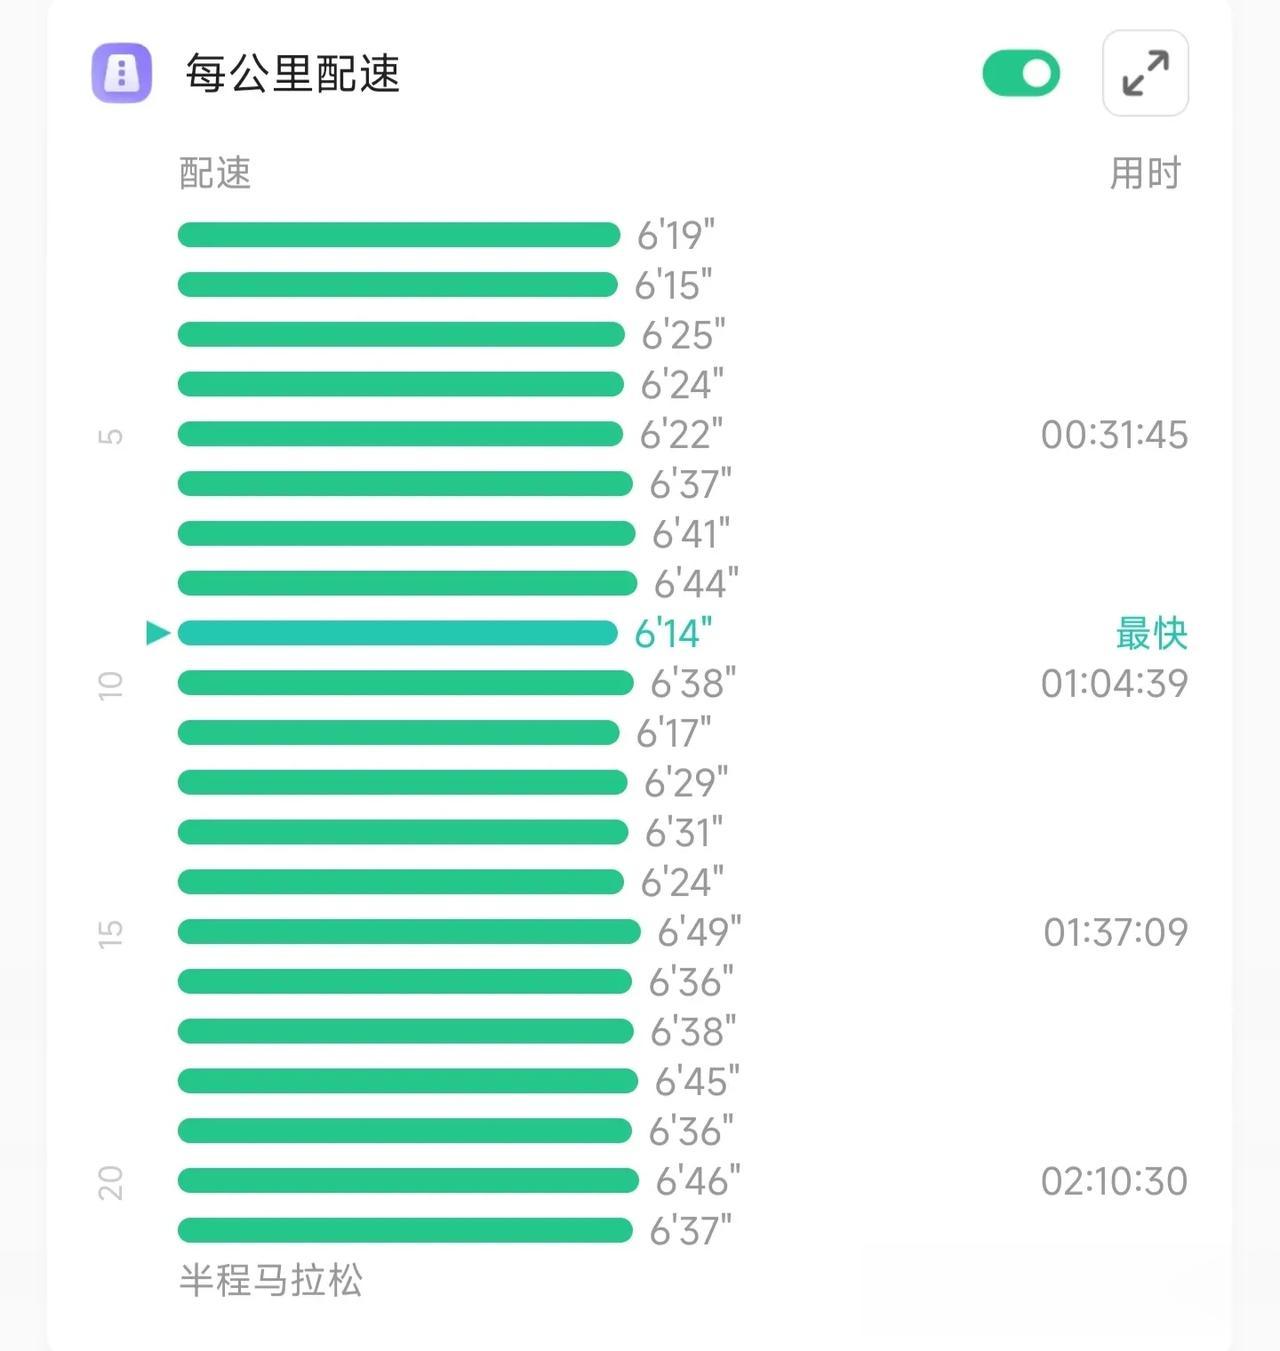Tap the teal bar of the 6'14" split
The height and width of the screenshot is (1351, 1280).
pyautogui.click(x=398, y=633)
